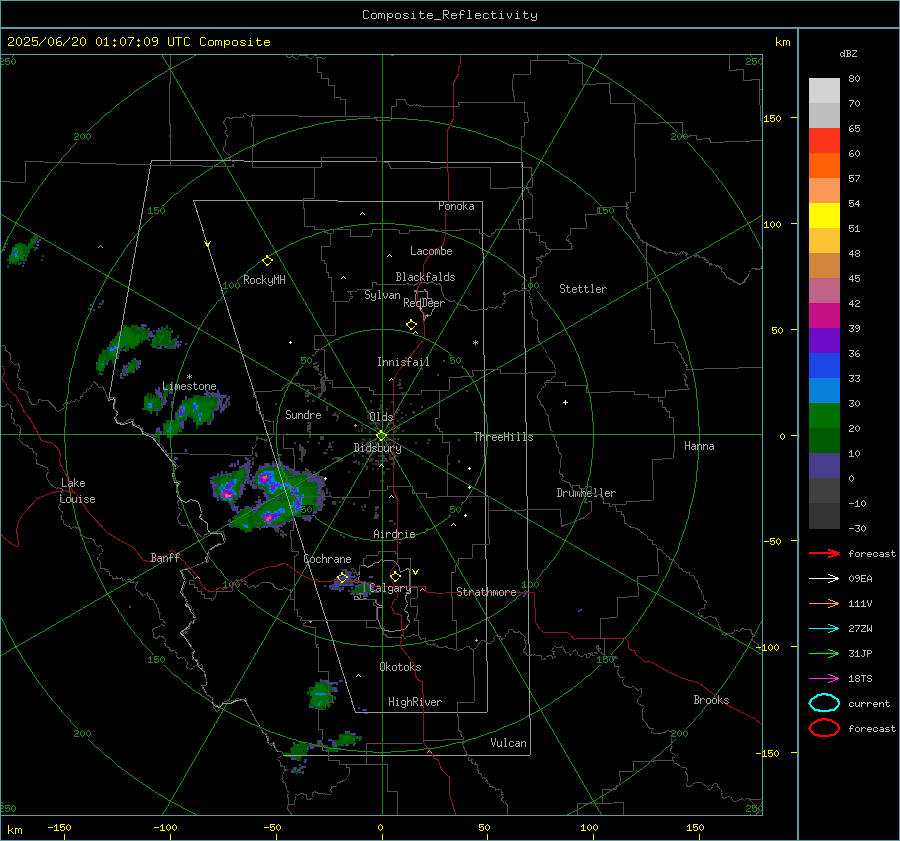Select the 80 dBZ light gray swatch

point(824,90)
